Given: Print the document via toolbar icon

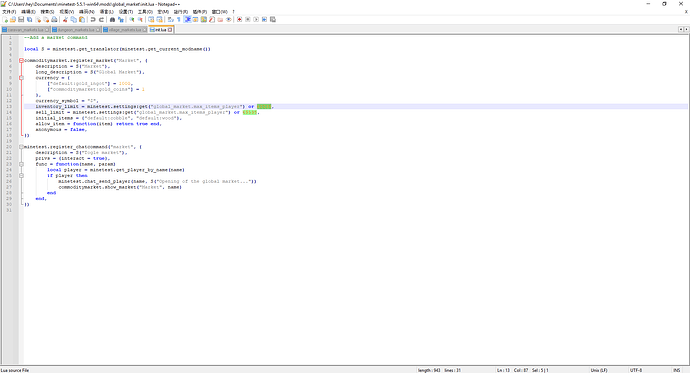Looking at the screenshot, I should pos(55,19).
